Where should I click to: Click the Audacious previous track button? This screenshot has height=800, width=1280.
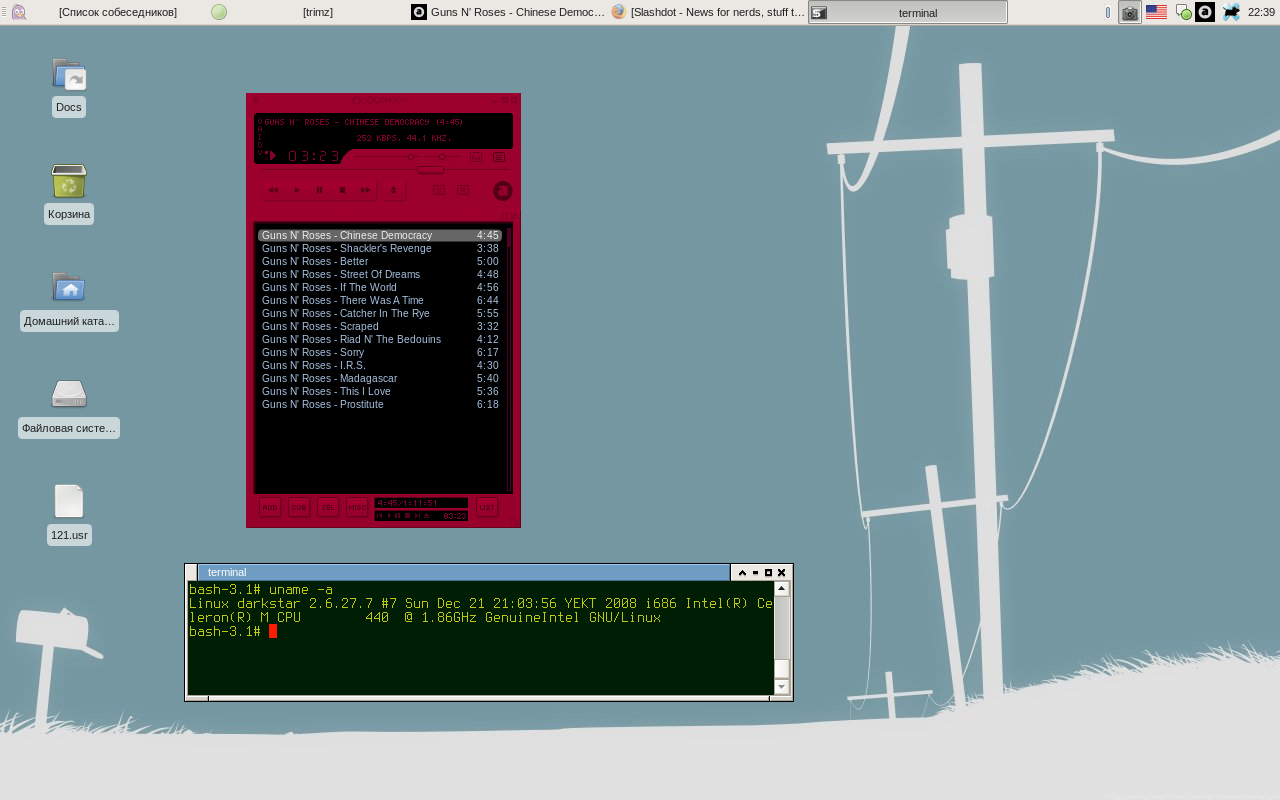pos(273,190)
